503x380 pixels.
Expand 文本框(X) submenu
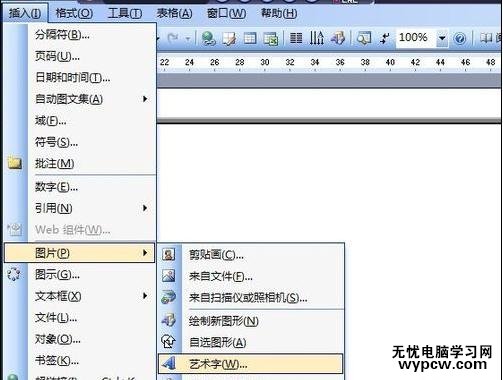tap(92, 296)
